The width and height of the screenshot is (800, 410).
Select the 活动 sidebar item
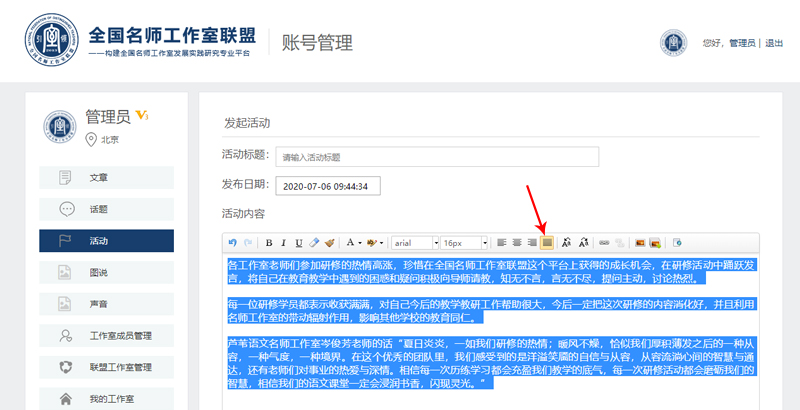tap(107, 241)
